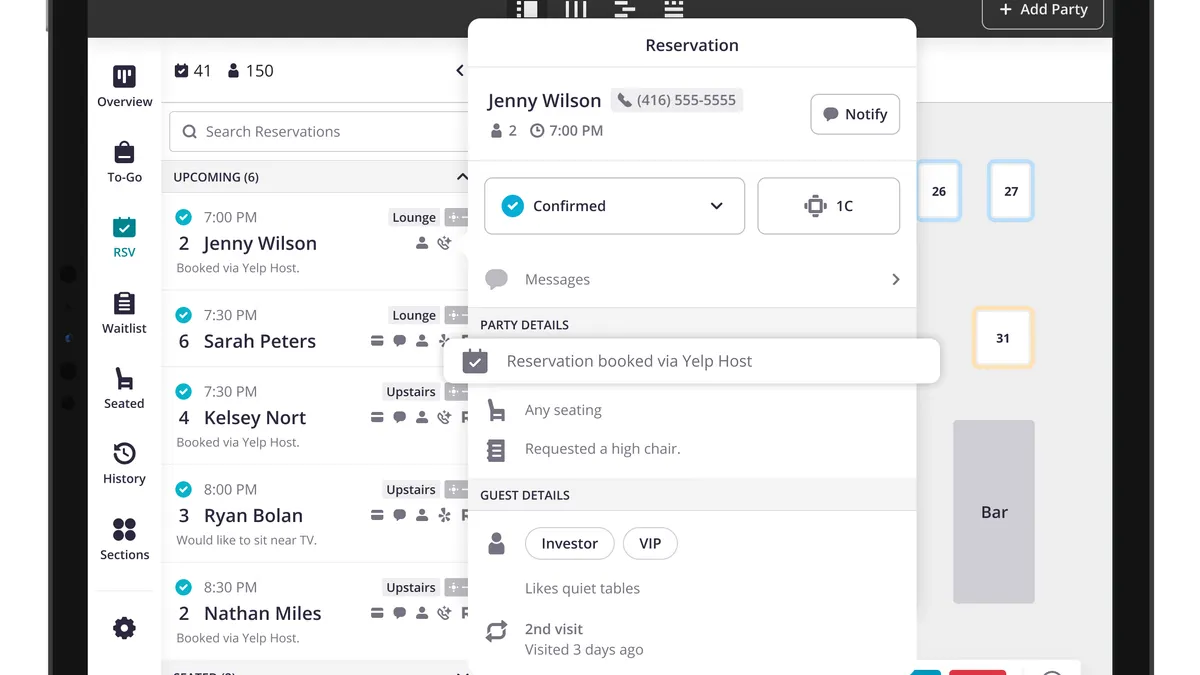The image size is (1200, 675).
Task: Toggle confirmed check for Ryan Bolan
Action: point(183,489)
